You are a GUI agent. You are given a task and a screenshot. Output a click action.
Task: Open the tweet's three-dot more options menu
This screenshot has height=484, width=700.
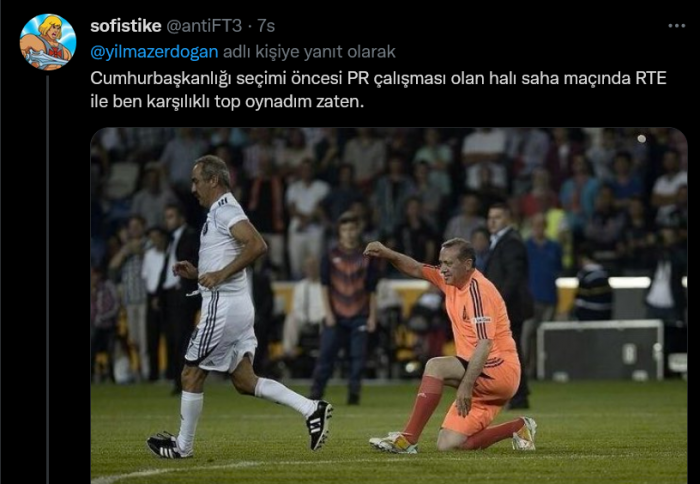[676, 26]
